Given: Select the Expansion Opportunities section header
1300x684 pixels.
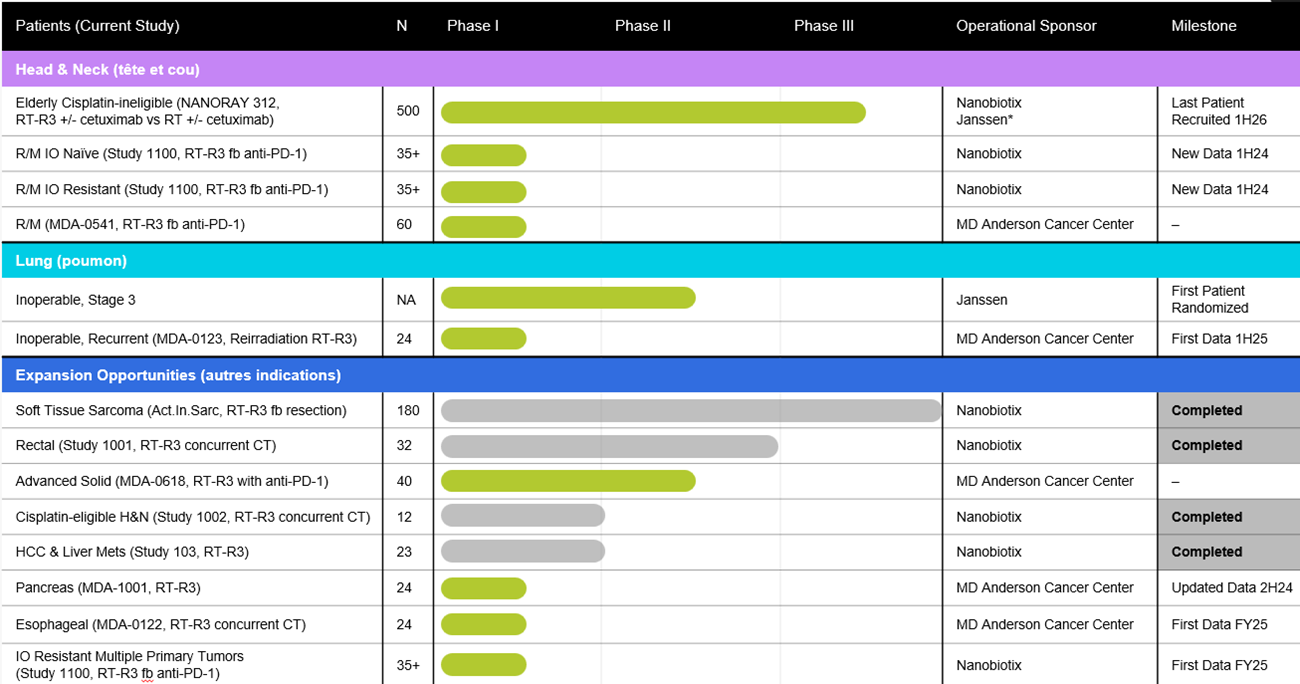Looking at the screenshot, I should [x=178, y=375].
